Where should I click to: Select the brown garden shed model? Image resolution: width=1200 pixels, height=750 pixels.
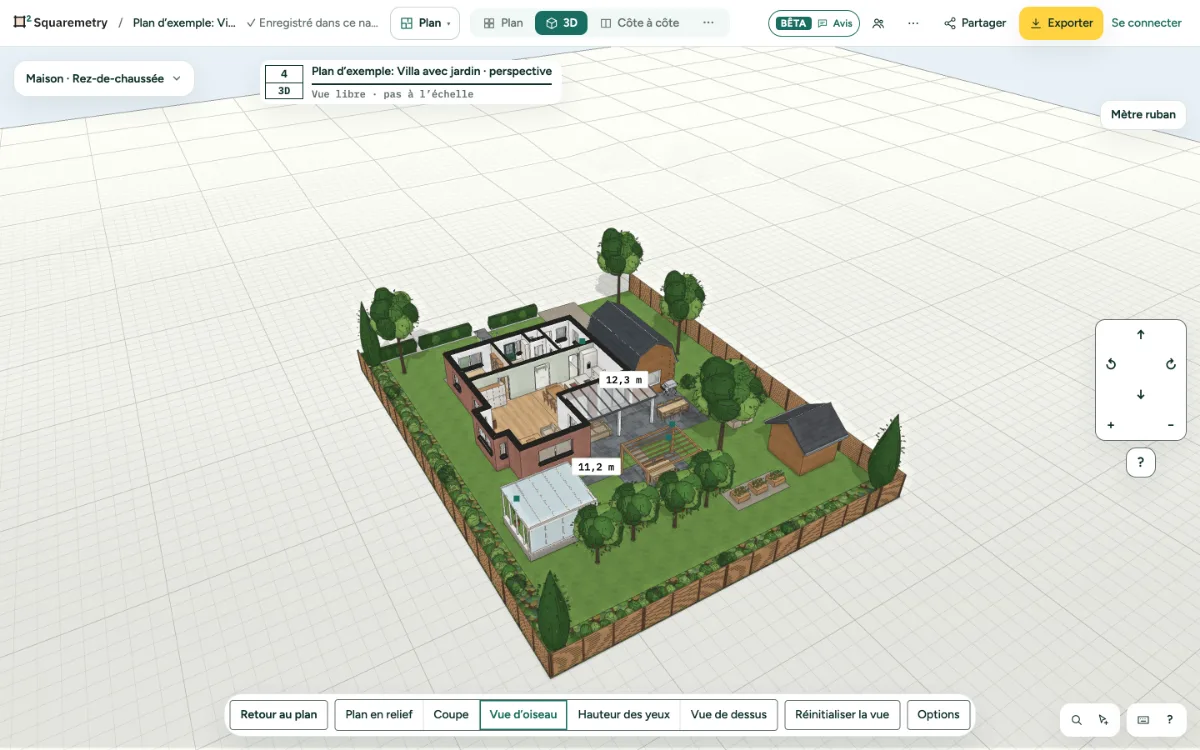(807, 436)
